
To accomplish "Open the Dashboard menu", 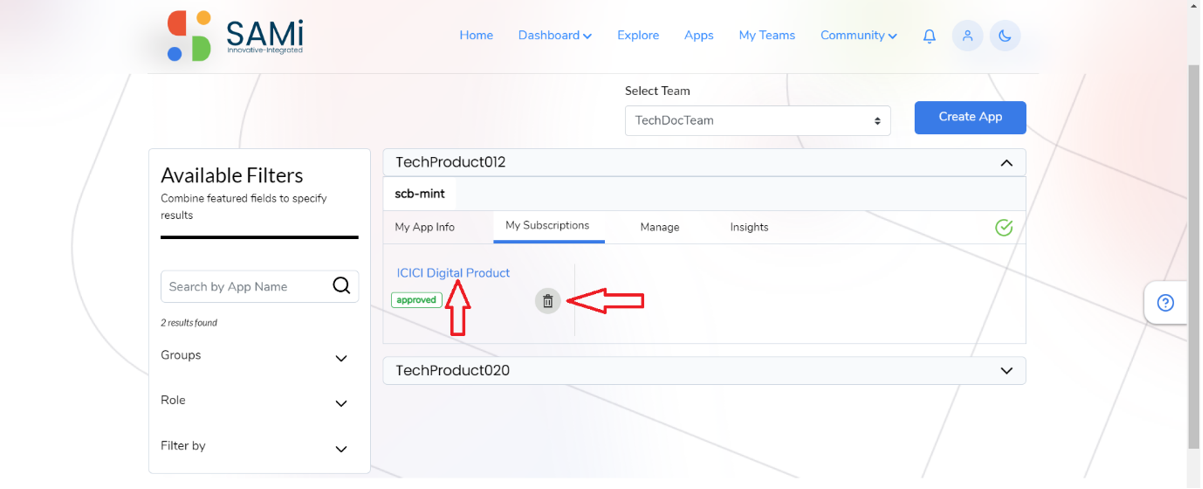I will [555, 35].
